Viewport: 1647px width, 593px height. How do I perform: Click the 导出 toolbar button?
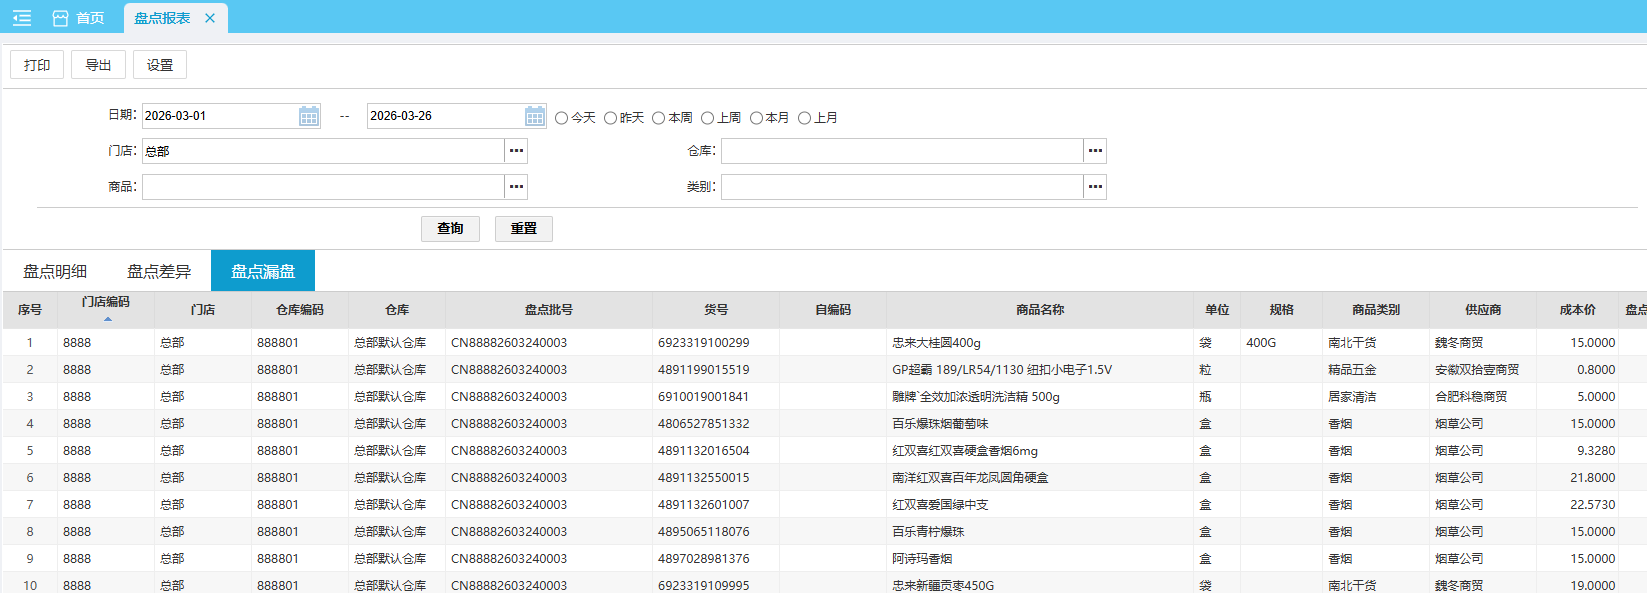(98, 65)
